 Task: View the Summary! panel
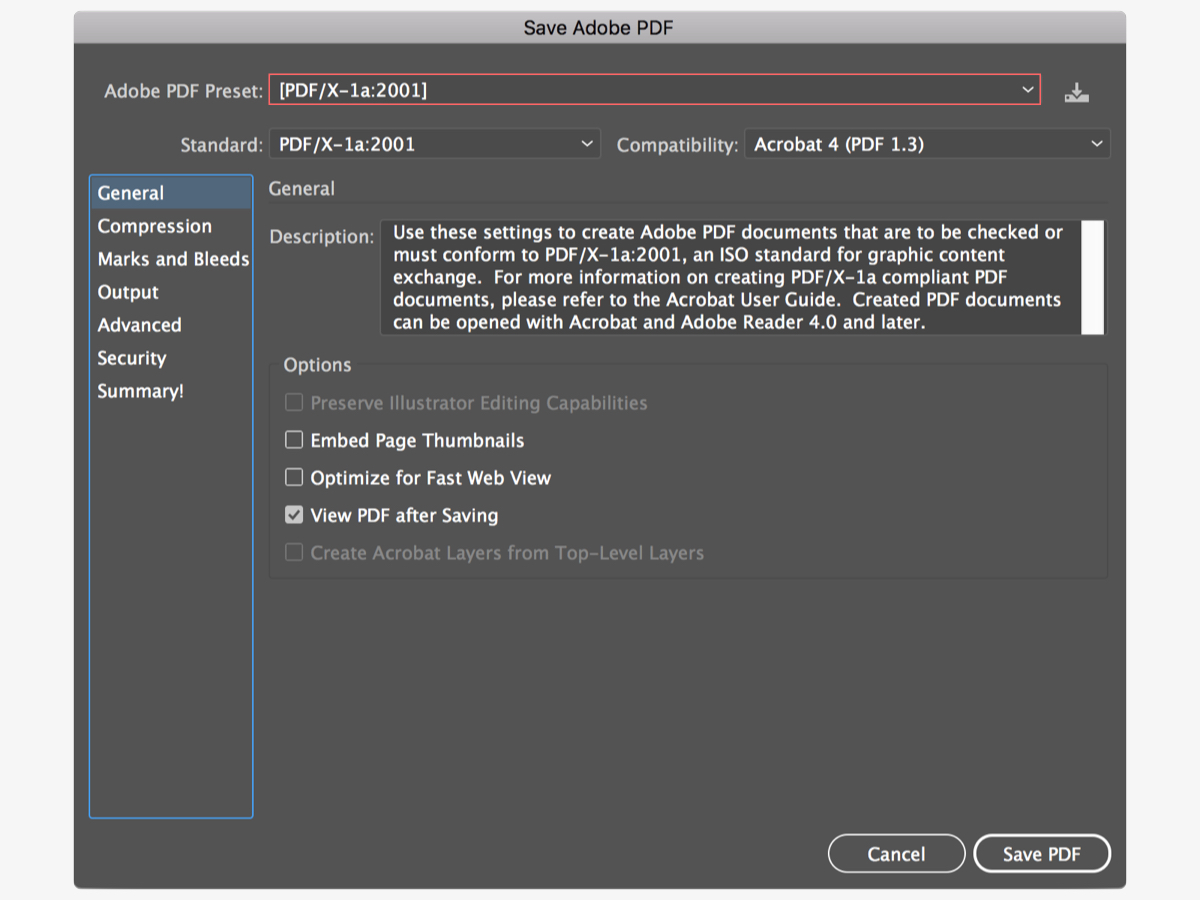[x=140, y=391]
